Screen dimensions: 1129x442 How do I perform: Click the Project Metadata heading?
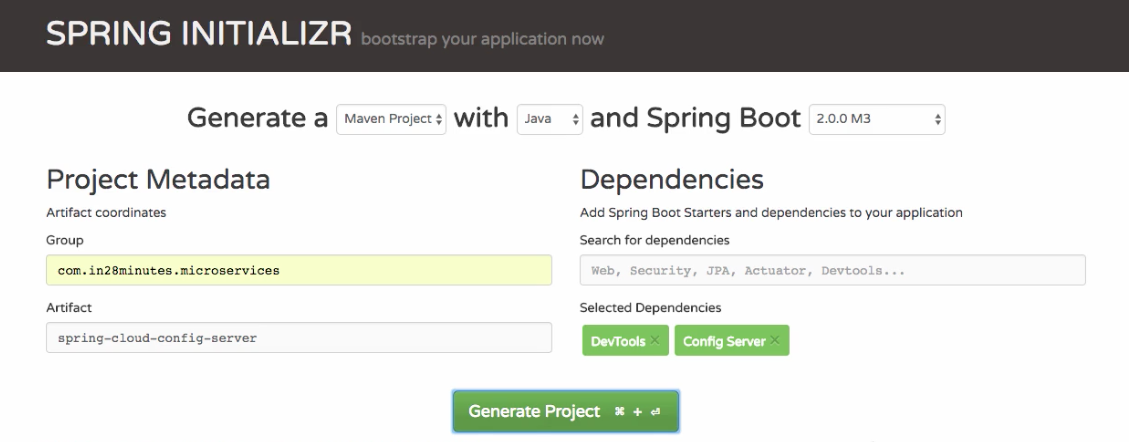(158, 179)
